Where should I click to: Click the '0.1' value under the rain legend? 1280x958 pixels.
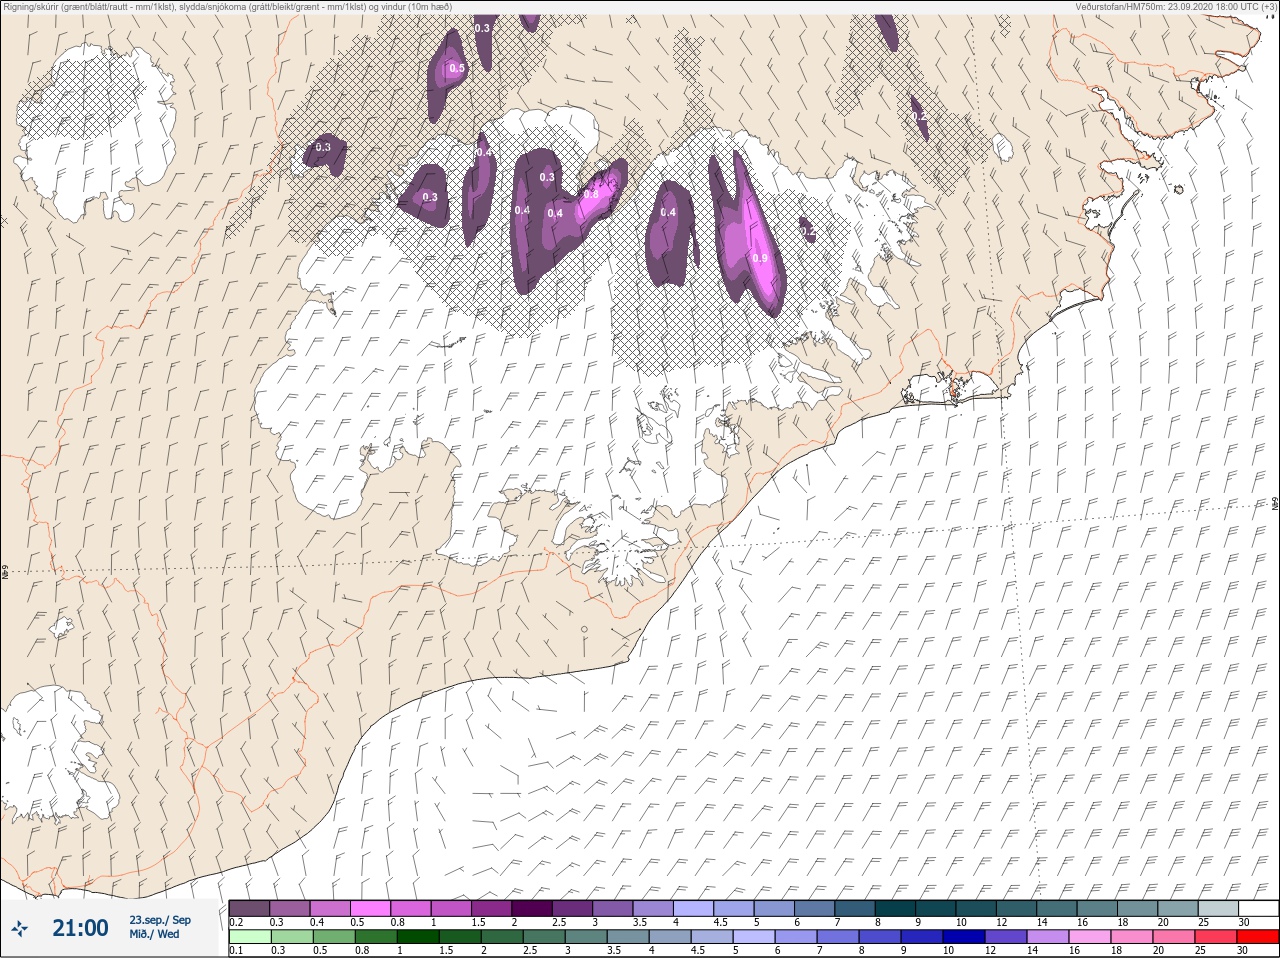236,951
